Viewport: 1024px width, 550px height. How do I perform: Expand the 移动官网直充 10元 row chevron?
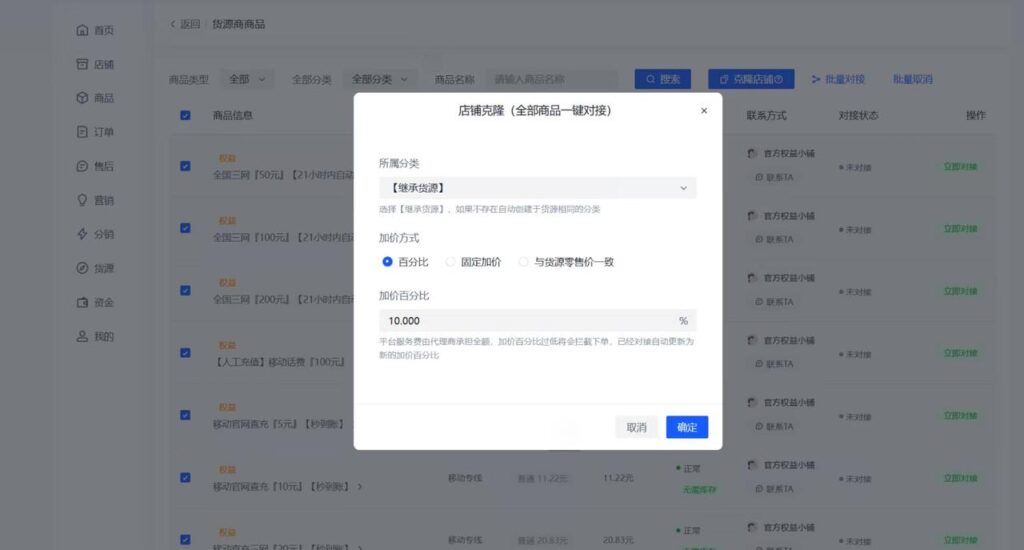(360, 487)
